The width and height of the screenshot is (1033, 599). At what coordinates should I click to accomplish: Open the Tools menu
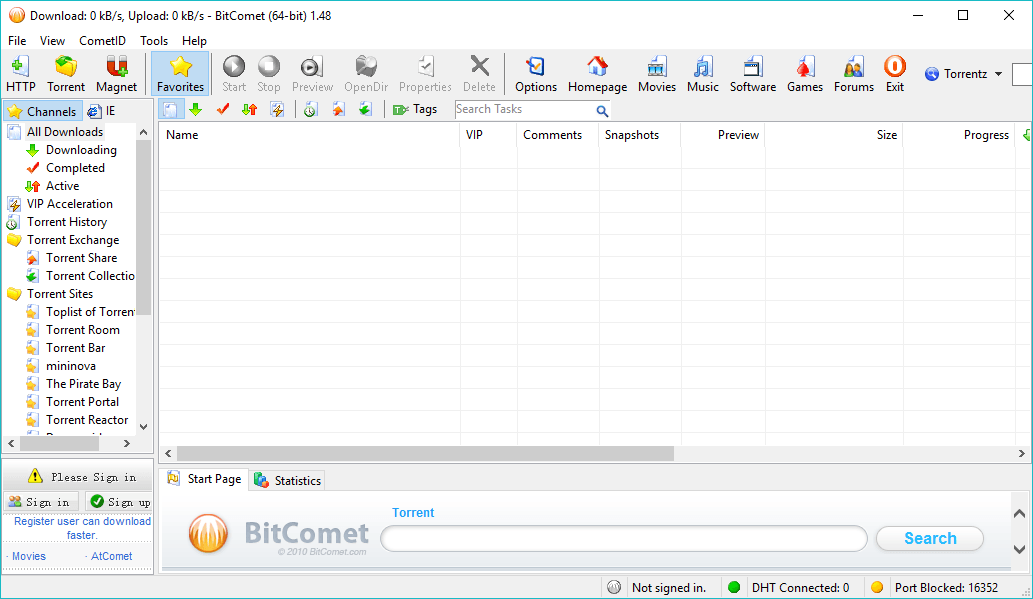tap(153, 40)
